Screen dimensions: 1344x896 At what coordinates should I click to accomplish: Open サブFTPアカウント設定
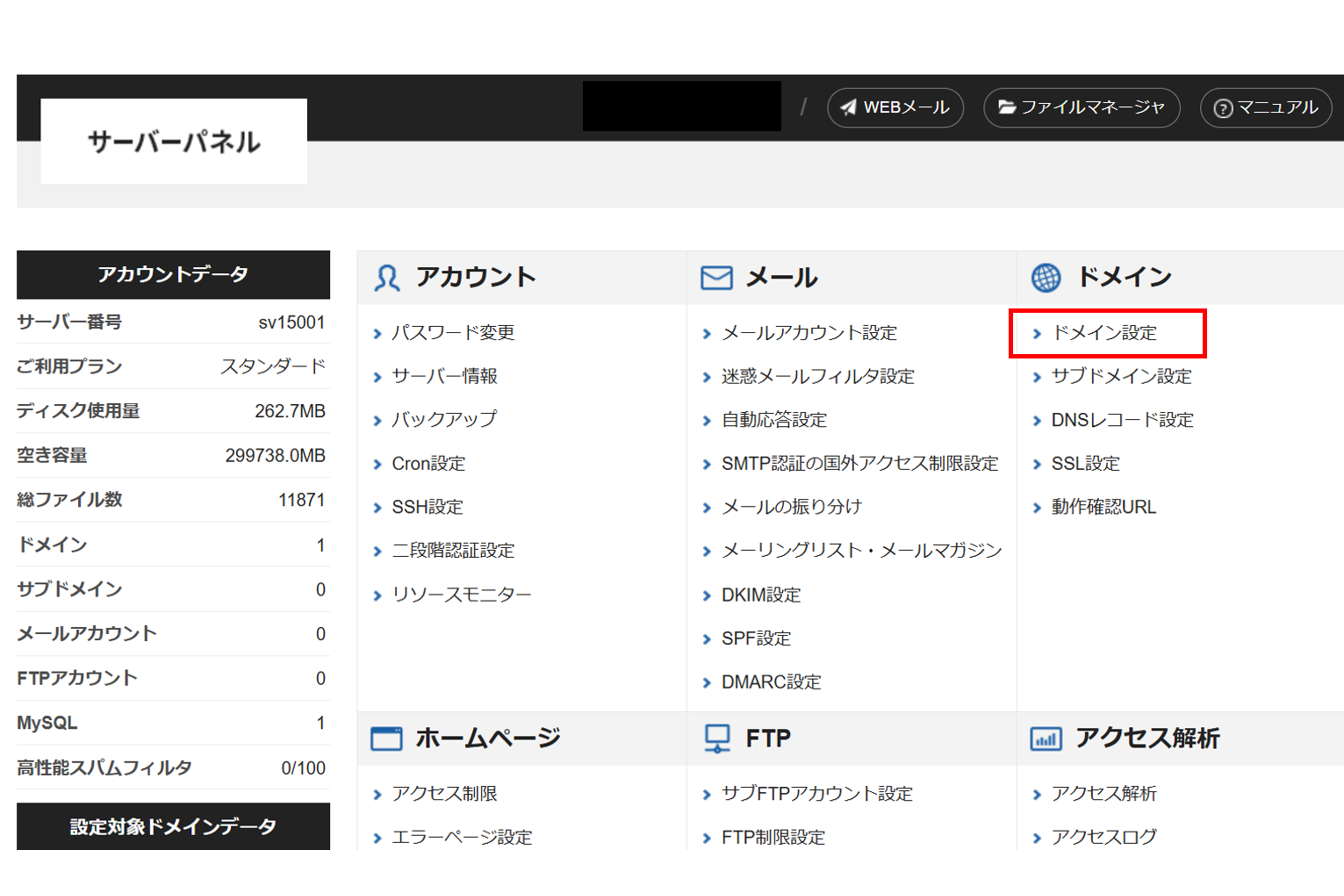(x=817, y=794)
